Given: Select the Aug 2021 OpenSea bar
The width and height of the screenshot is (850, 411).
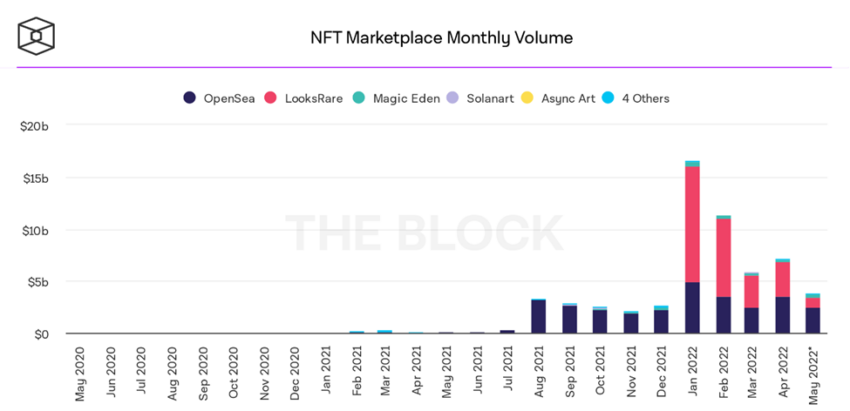Looking at the screenshot, I should click(538, 317).
